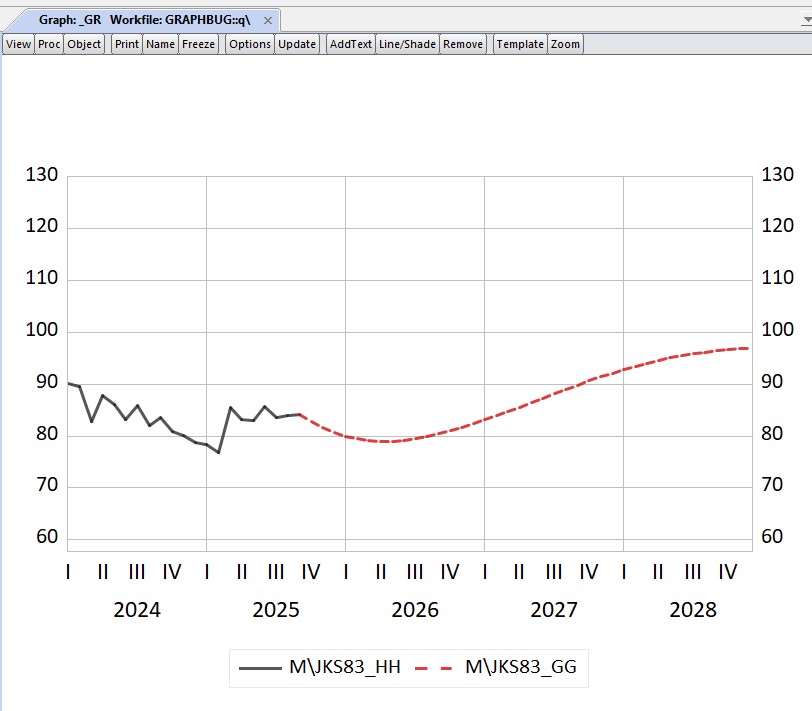The width and height of the screenshot is (812, 711).
Task: Click the Remove button
Action: click(x=463, y=44)
